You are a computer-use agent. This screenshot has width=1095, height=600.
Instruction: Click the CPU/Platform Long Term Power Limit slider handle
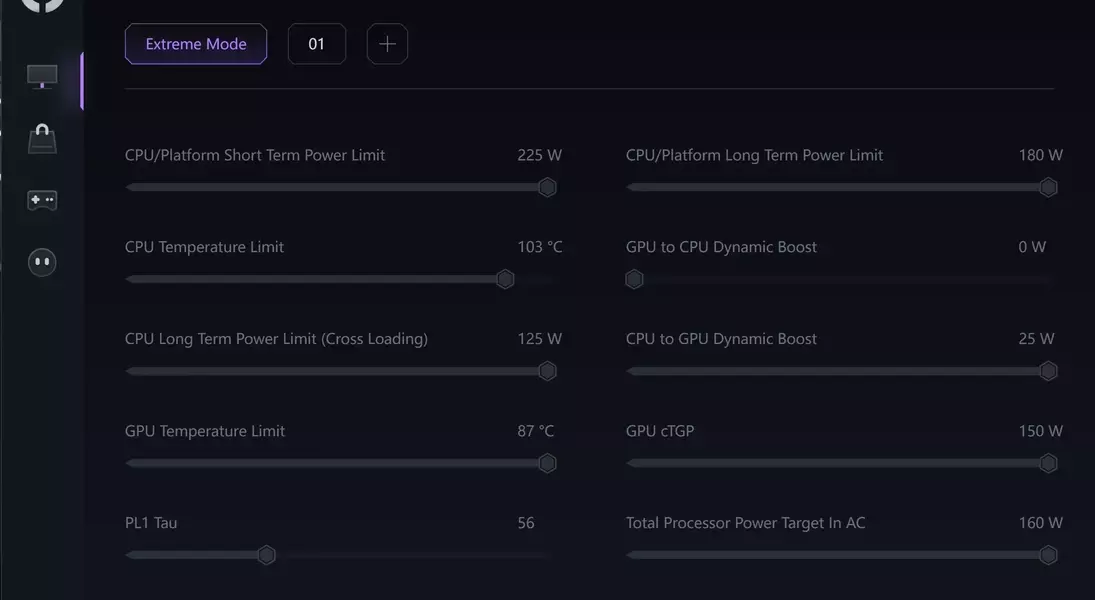[1048, 187]
